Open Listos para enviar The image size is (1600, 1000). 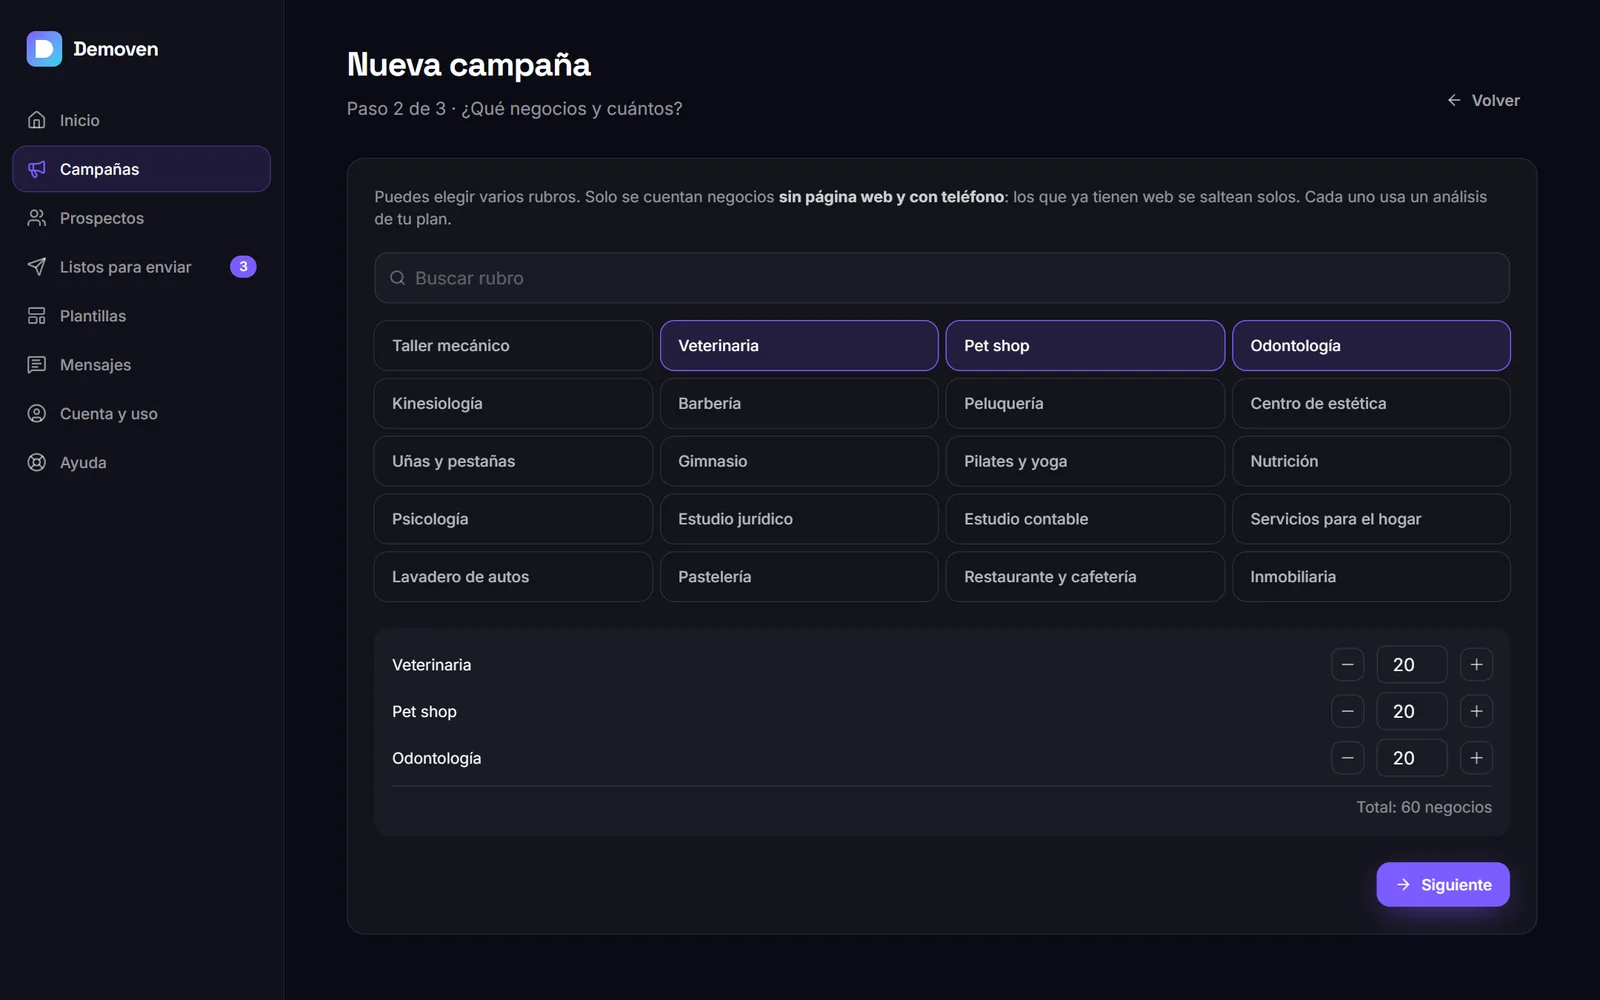pyautogui.click(x=141, y=267)
